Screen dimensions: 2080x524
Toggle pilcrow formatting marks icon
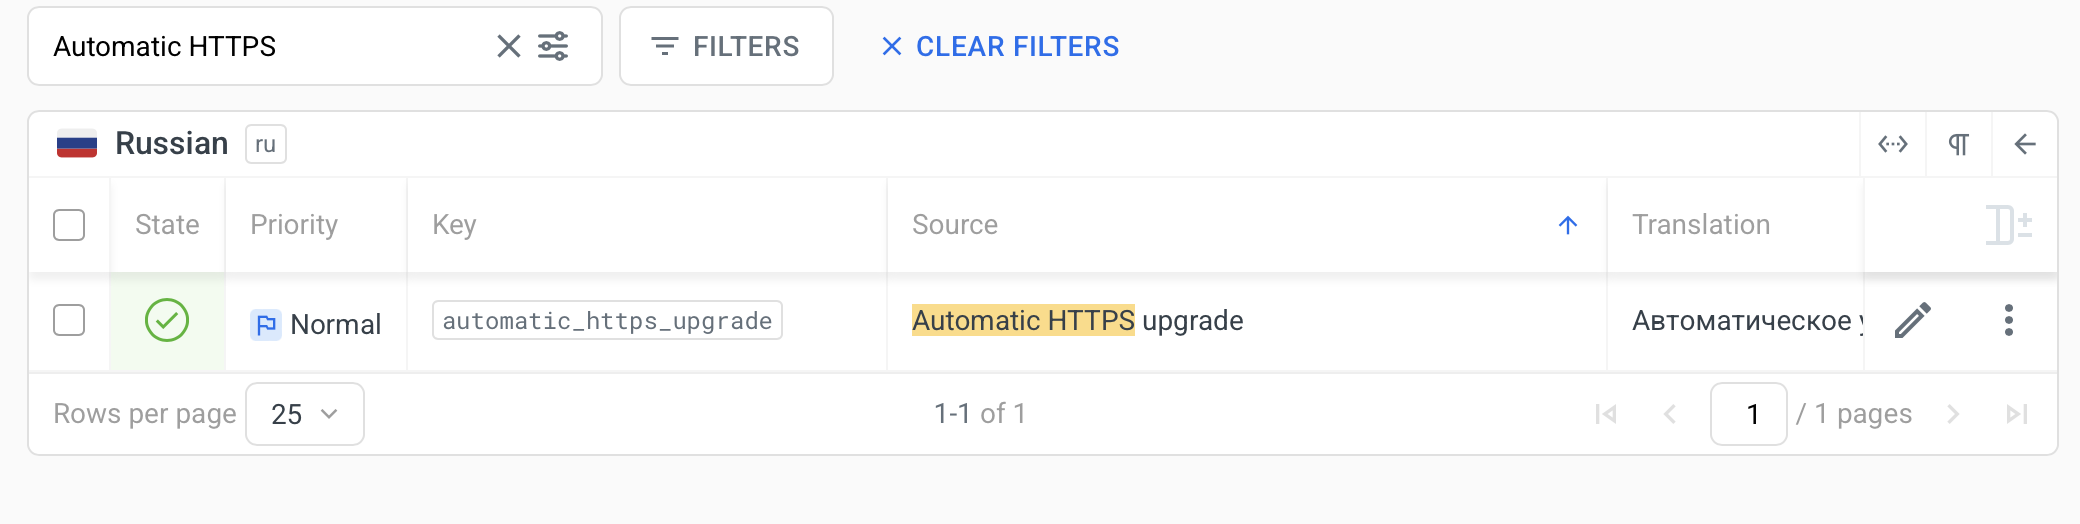(x=1958, y=144)
